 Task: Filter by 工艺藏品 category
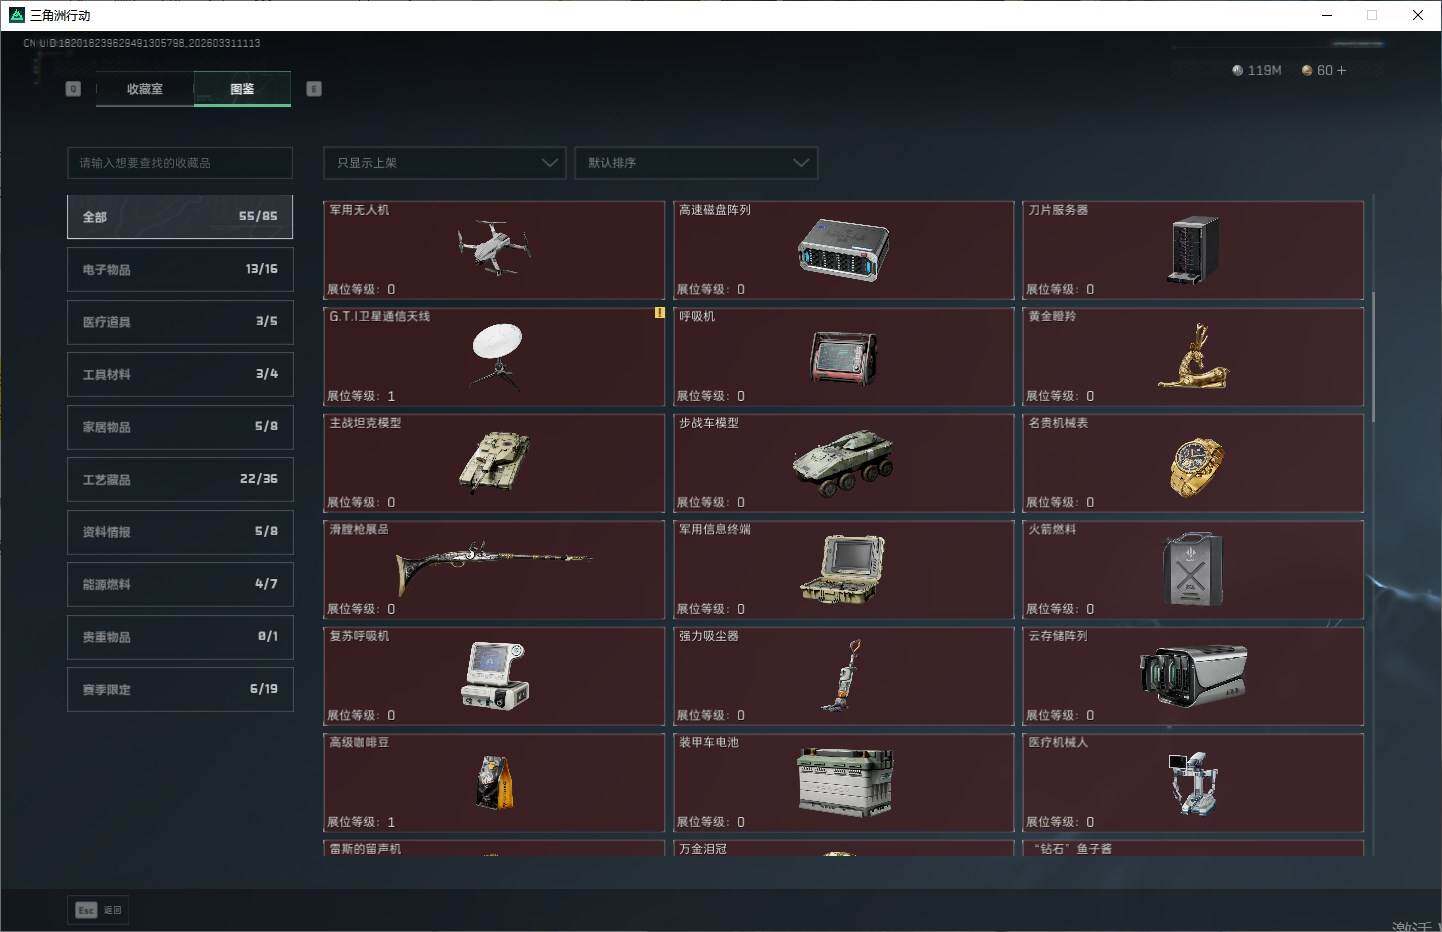pos(180,480)
